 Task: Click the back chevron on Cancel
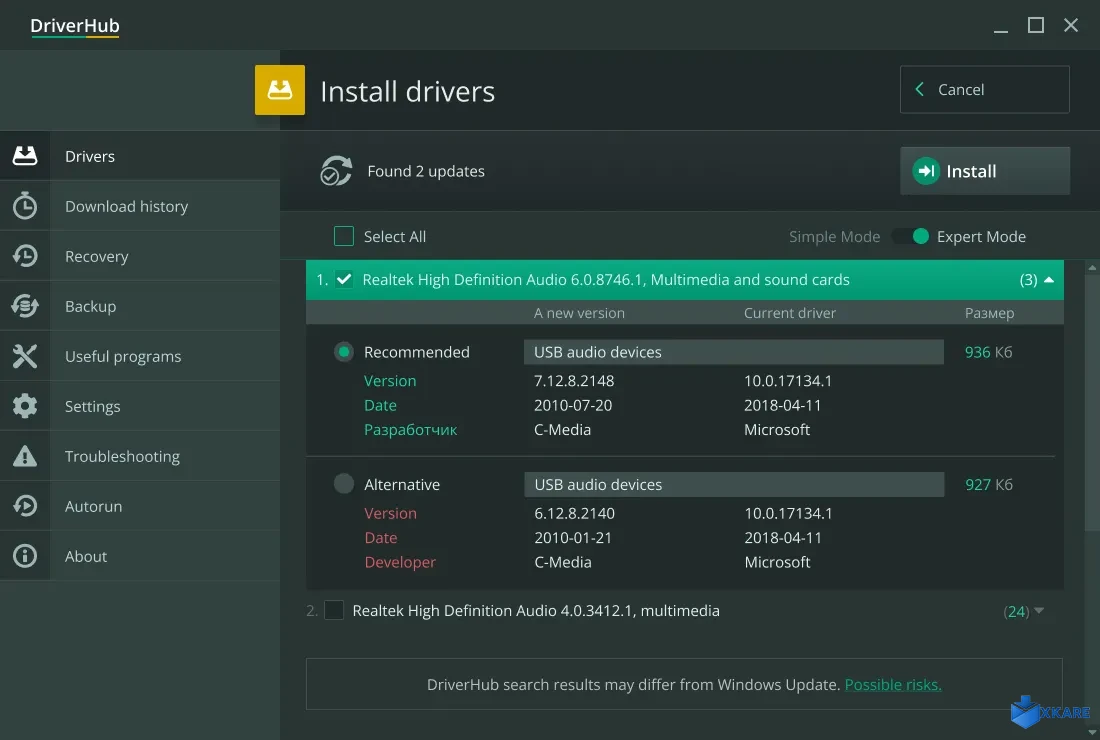click(919, 89)
